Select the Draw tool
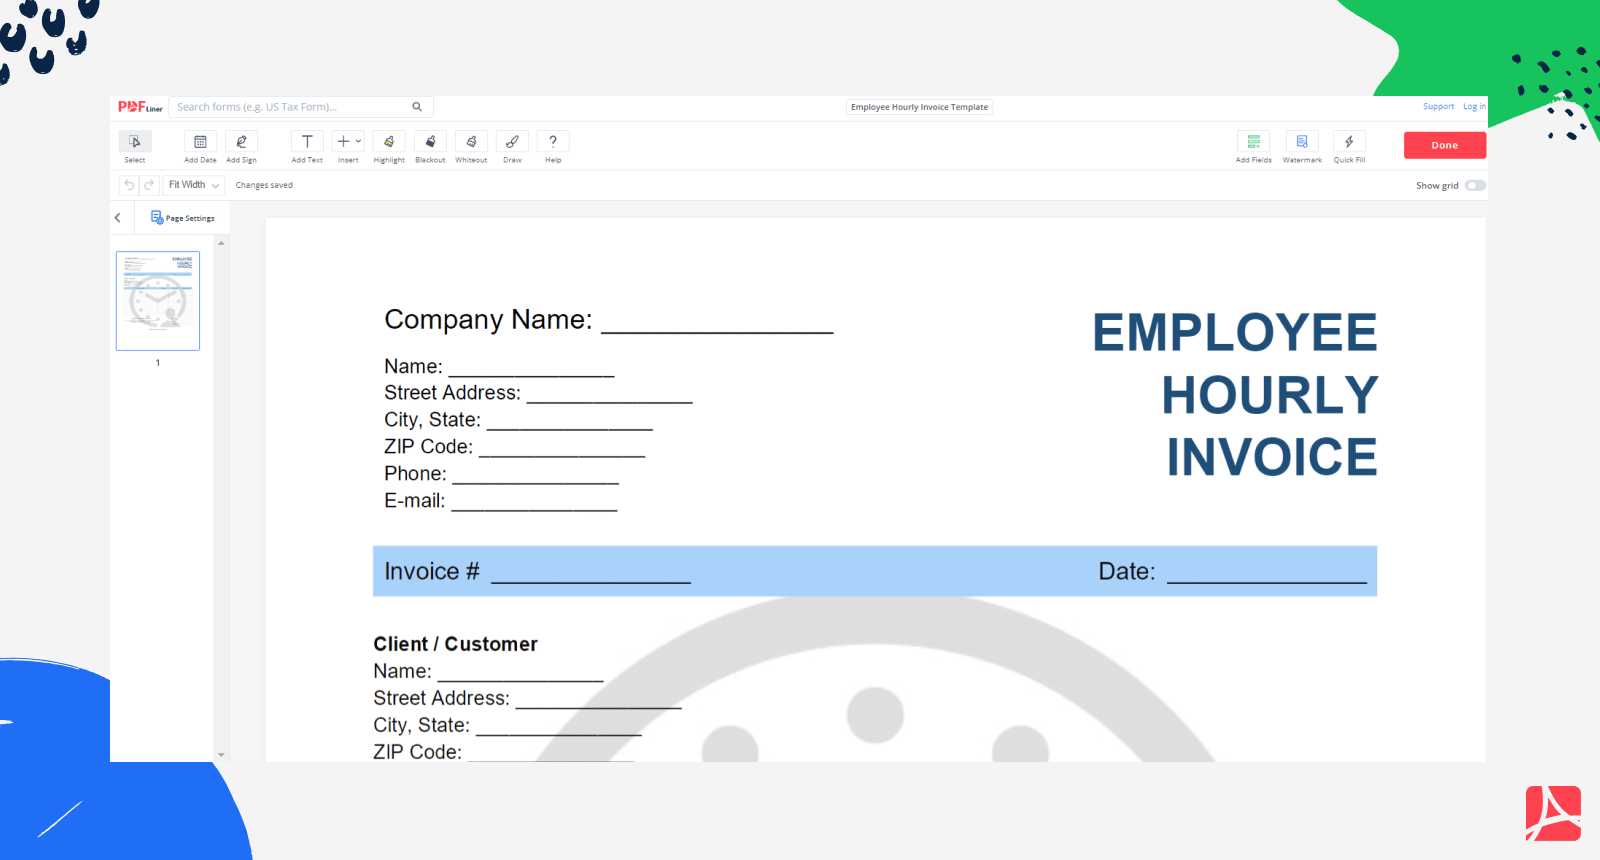Screen dimensions: 1600x860 [x=512, y=146]
